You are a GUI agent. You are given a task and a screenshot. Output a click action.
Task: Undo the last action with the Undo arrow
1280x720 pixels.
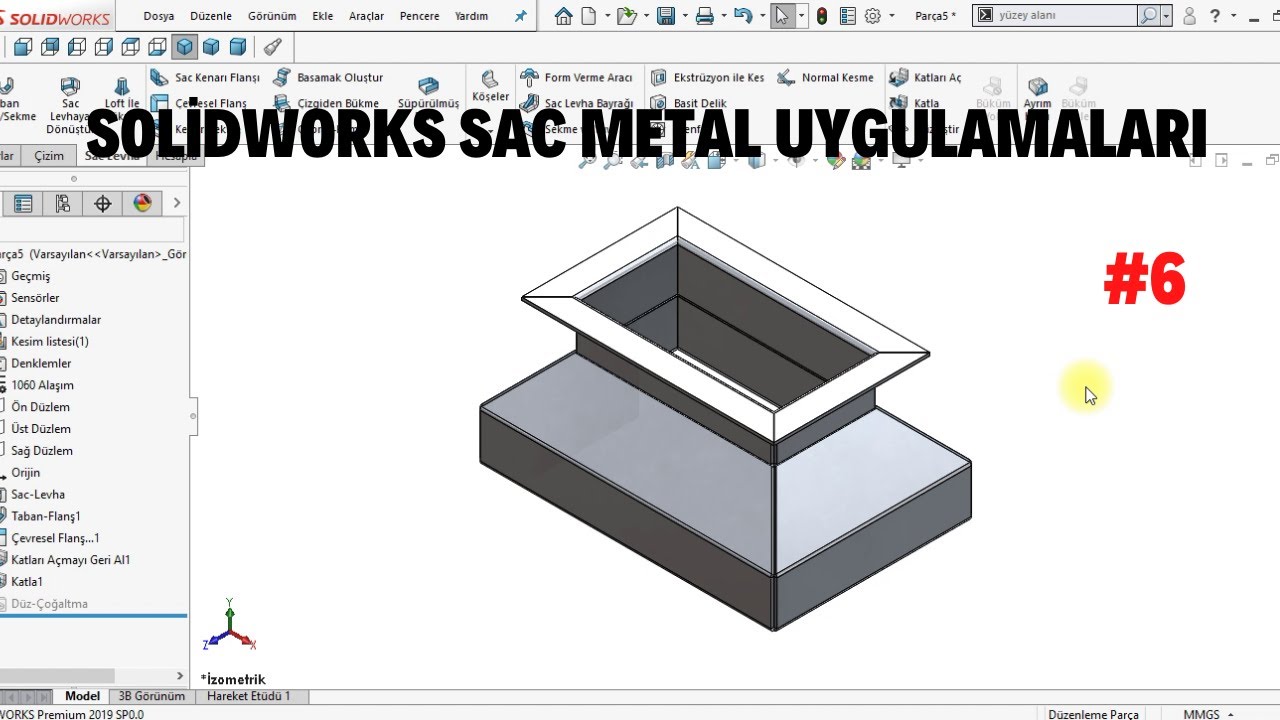741,16
